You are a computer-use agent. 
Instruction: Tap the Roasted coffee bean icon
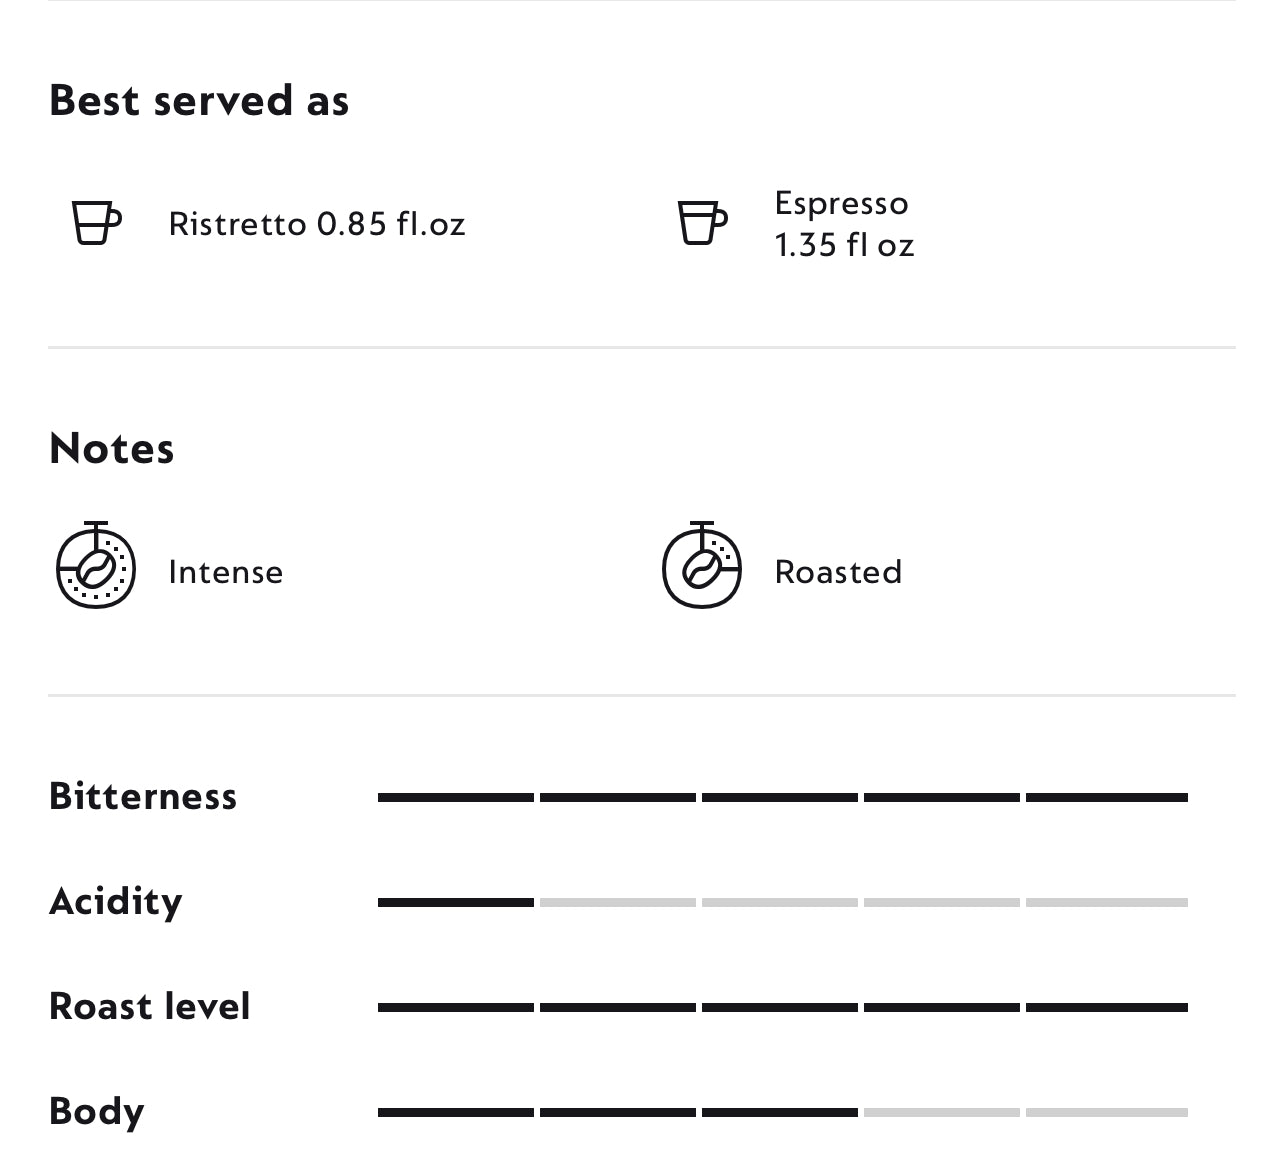702,567
